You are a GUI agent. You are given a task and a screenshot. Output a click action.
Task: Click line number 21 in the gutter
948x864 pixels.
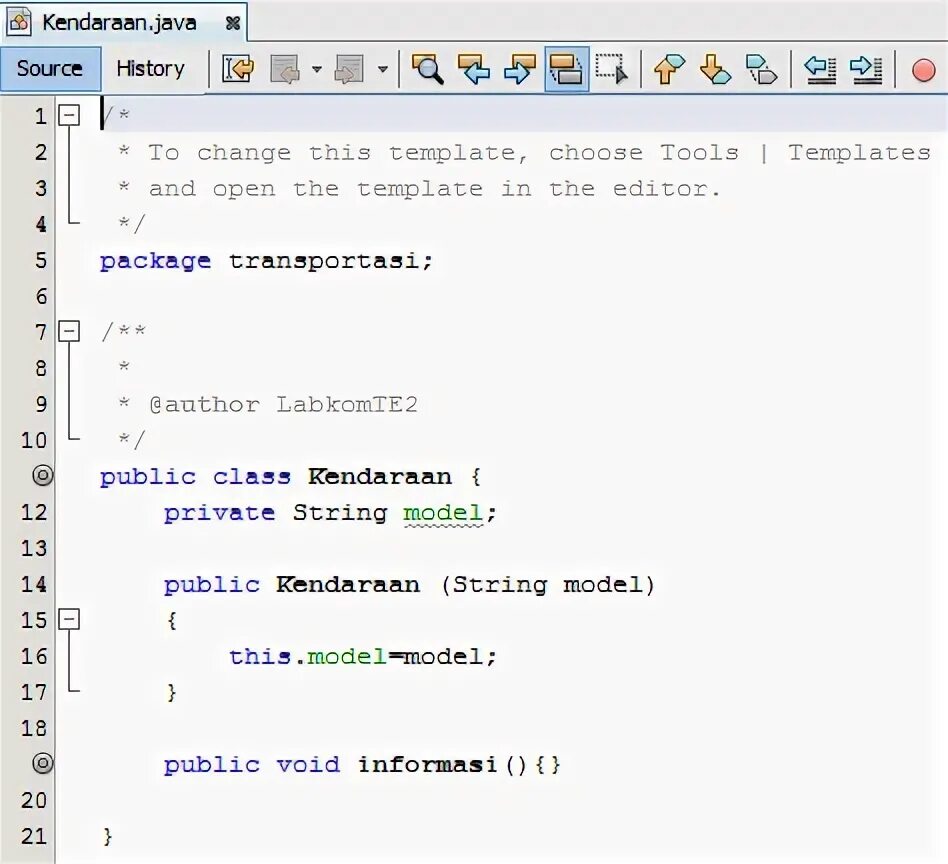[x=34, y=836]
